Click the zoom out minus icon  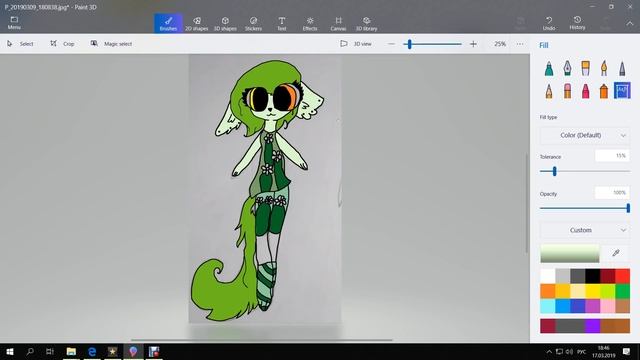(x=391, y=44)
